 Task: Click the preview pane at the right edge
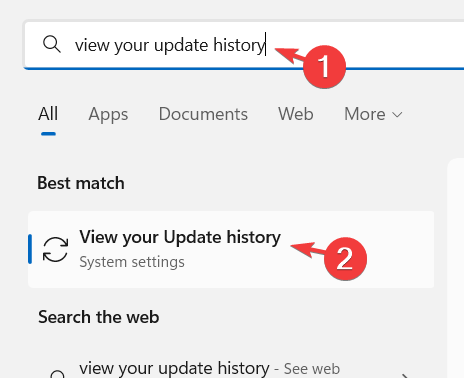pos(456,268)
